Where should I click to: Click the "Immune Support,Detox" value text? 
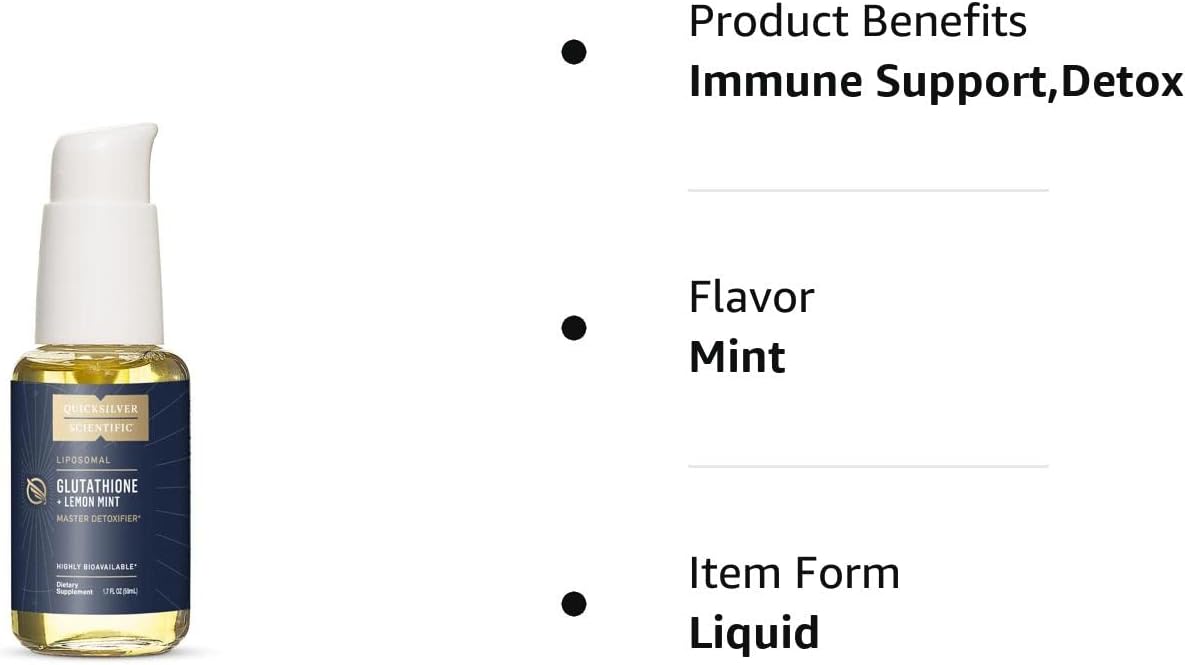935,82
